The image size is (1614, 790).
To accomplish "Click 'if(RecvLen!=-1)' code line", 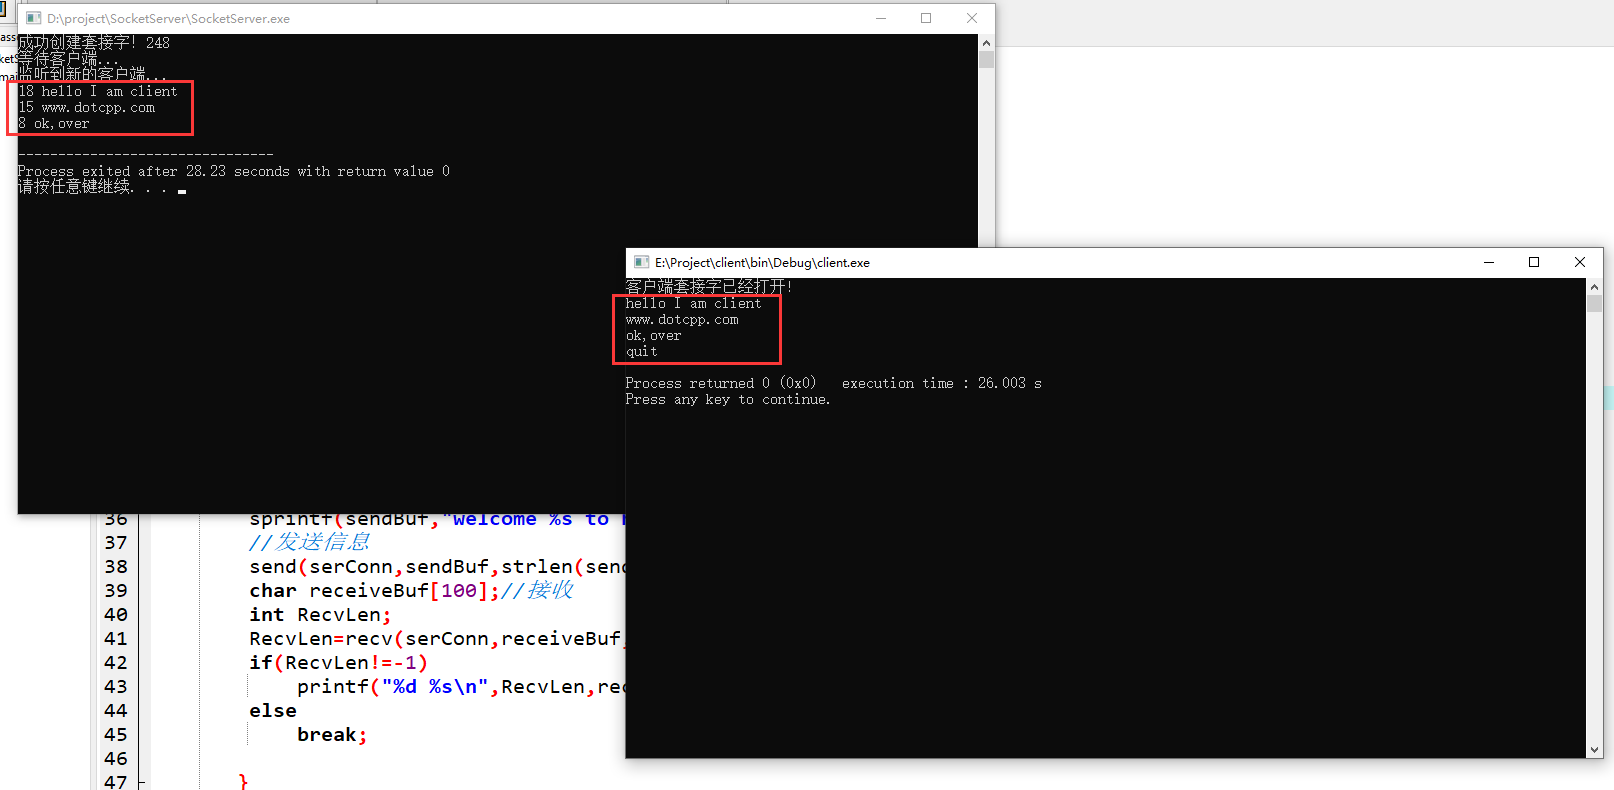I will coord(338,662).
